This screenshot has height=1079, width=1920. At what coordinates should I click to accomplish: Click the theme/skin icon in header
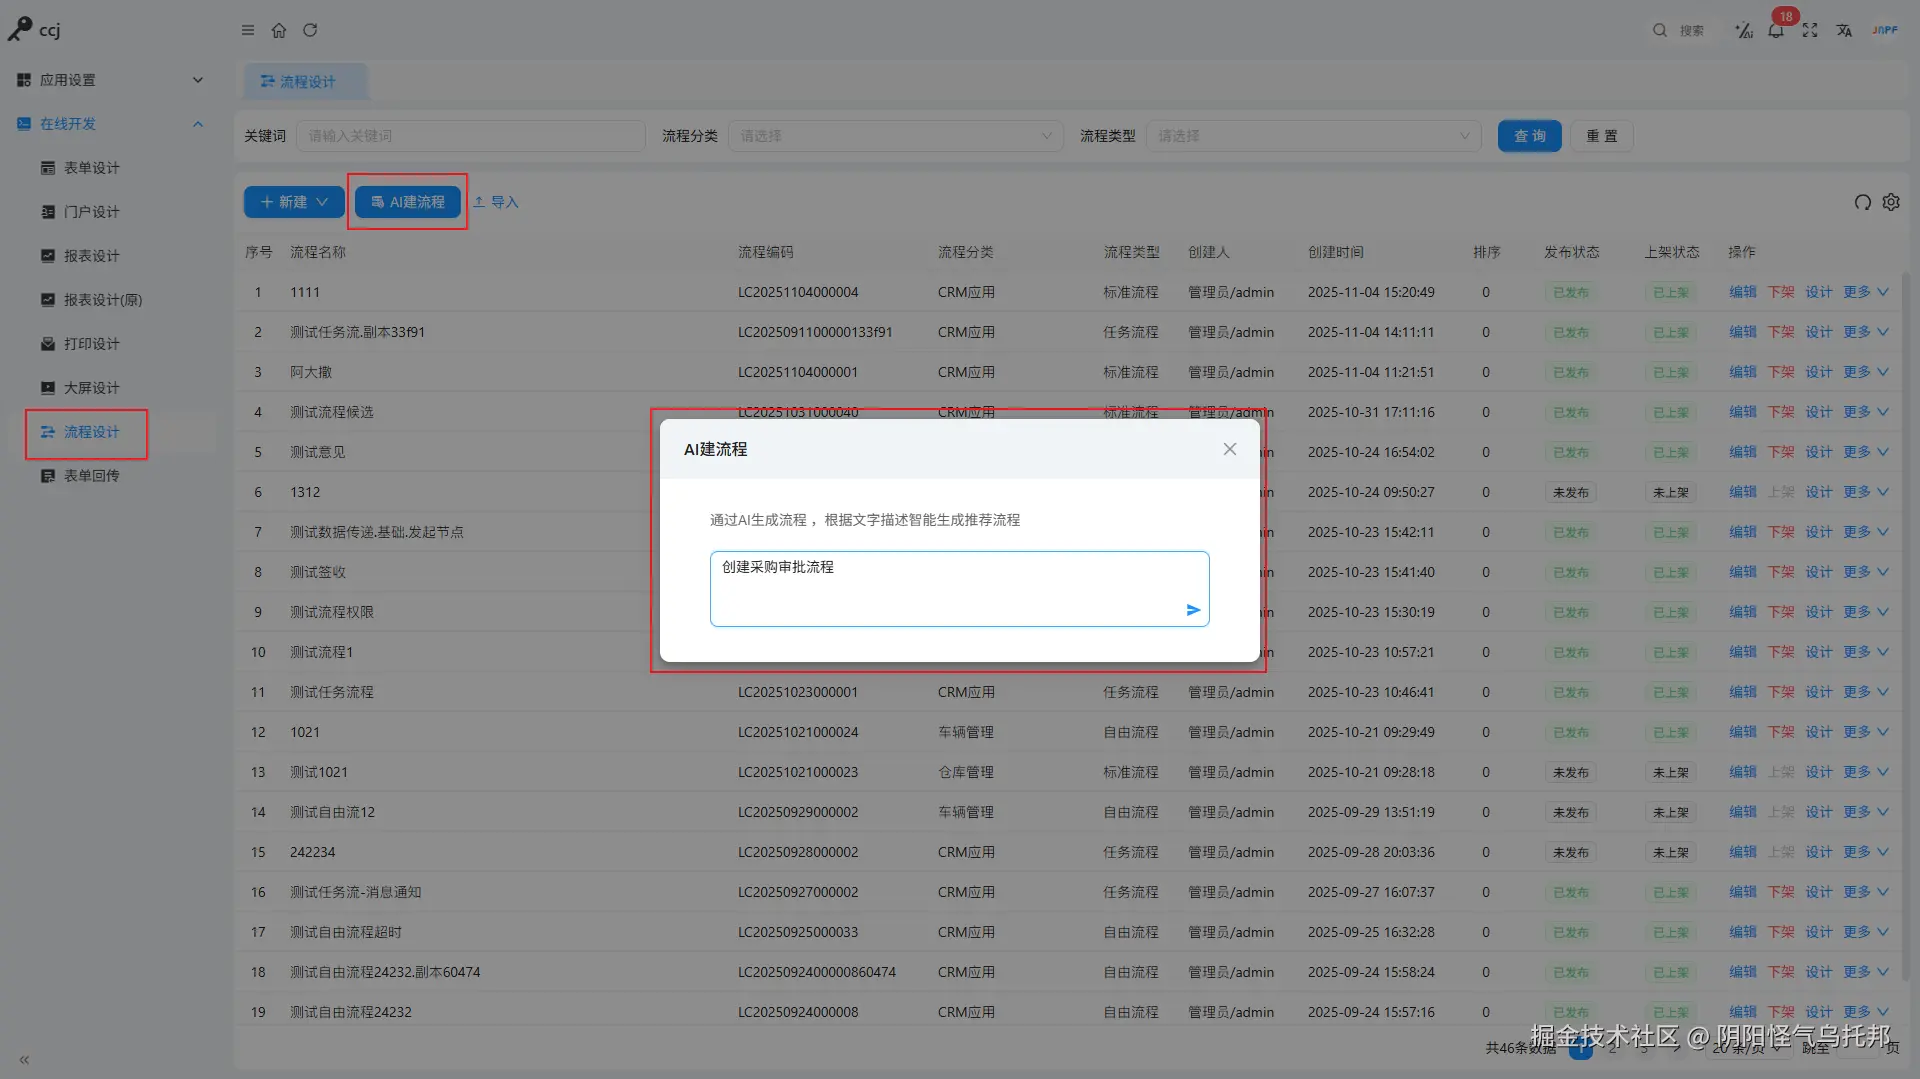pyautogui.click(x=1744, y=30)
